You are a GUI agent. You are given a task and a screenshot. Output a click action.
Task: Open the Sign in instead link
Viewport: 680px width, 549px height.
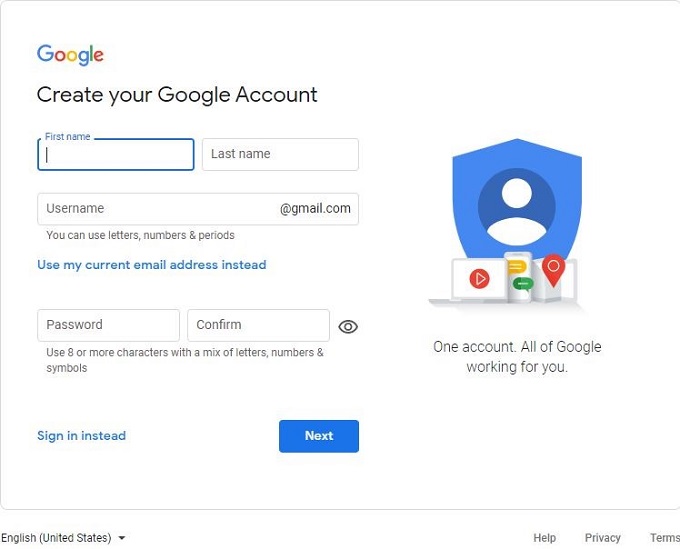point(82,435)
